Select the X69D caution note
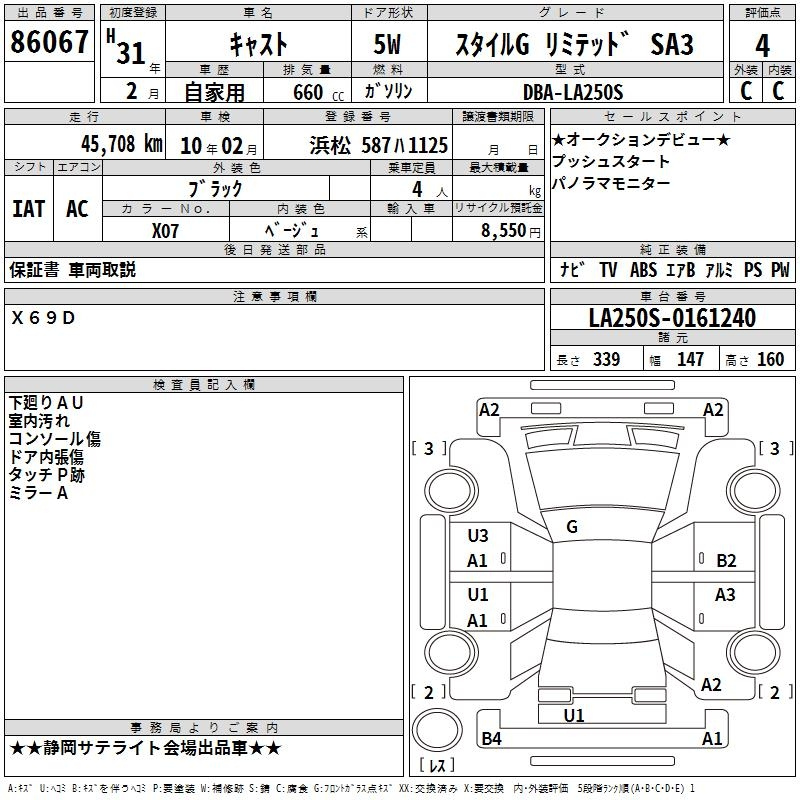 43,318
